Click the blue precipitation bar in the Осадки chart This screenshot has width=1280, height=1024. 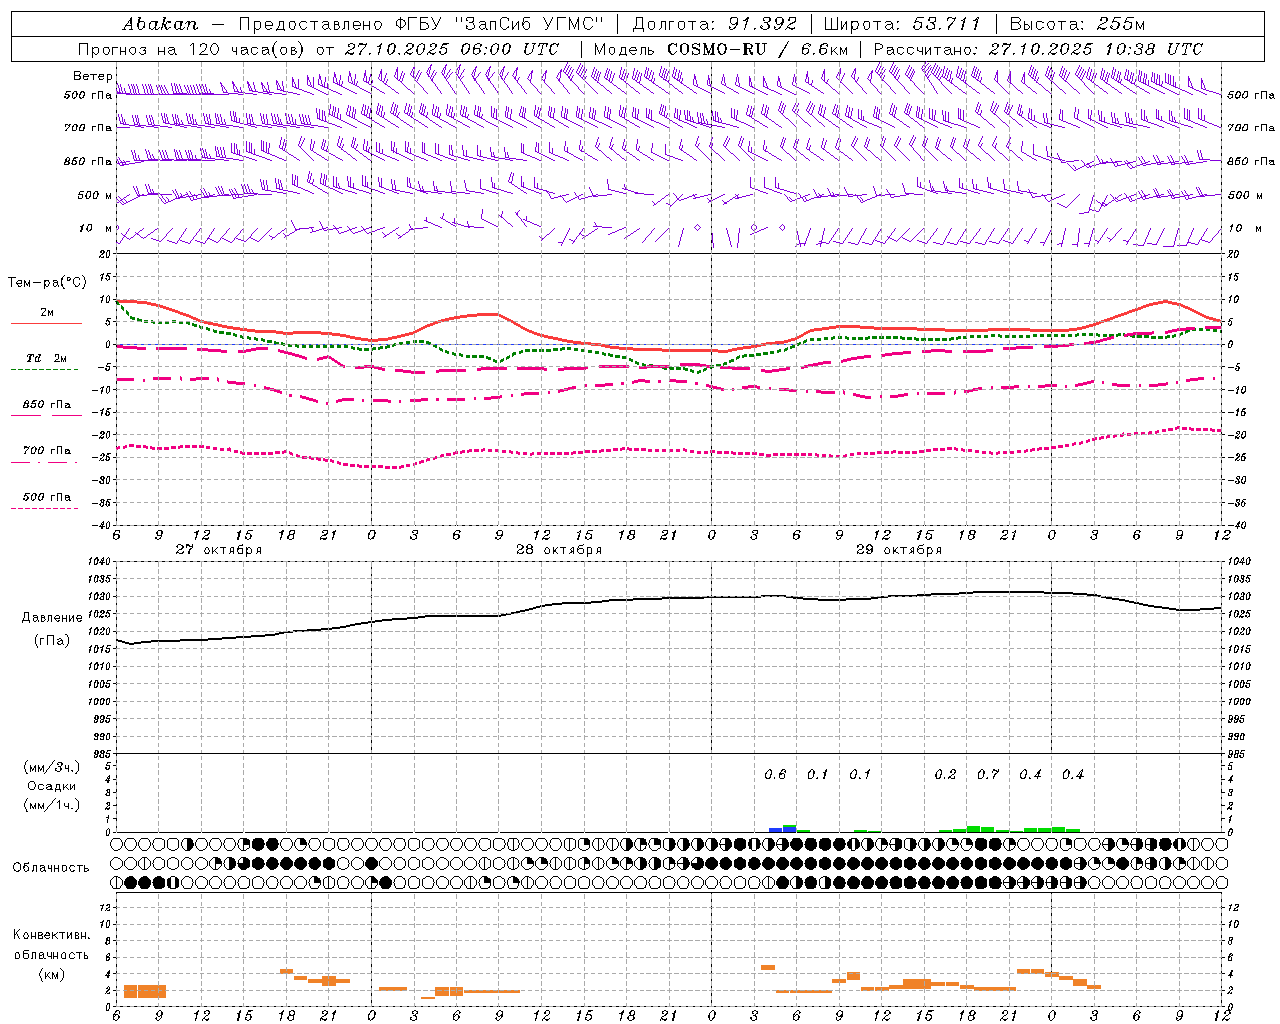pos(783,829)
